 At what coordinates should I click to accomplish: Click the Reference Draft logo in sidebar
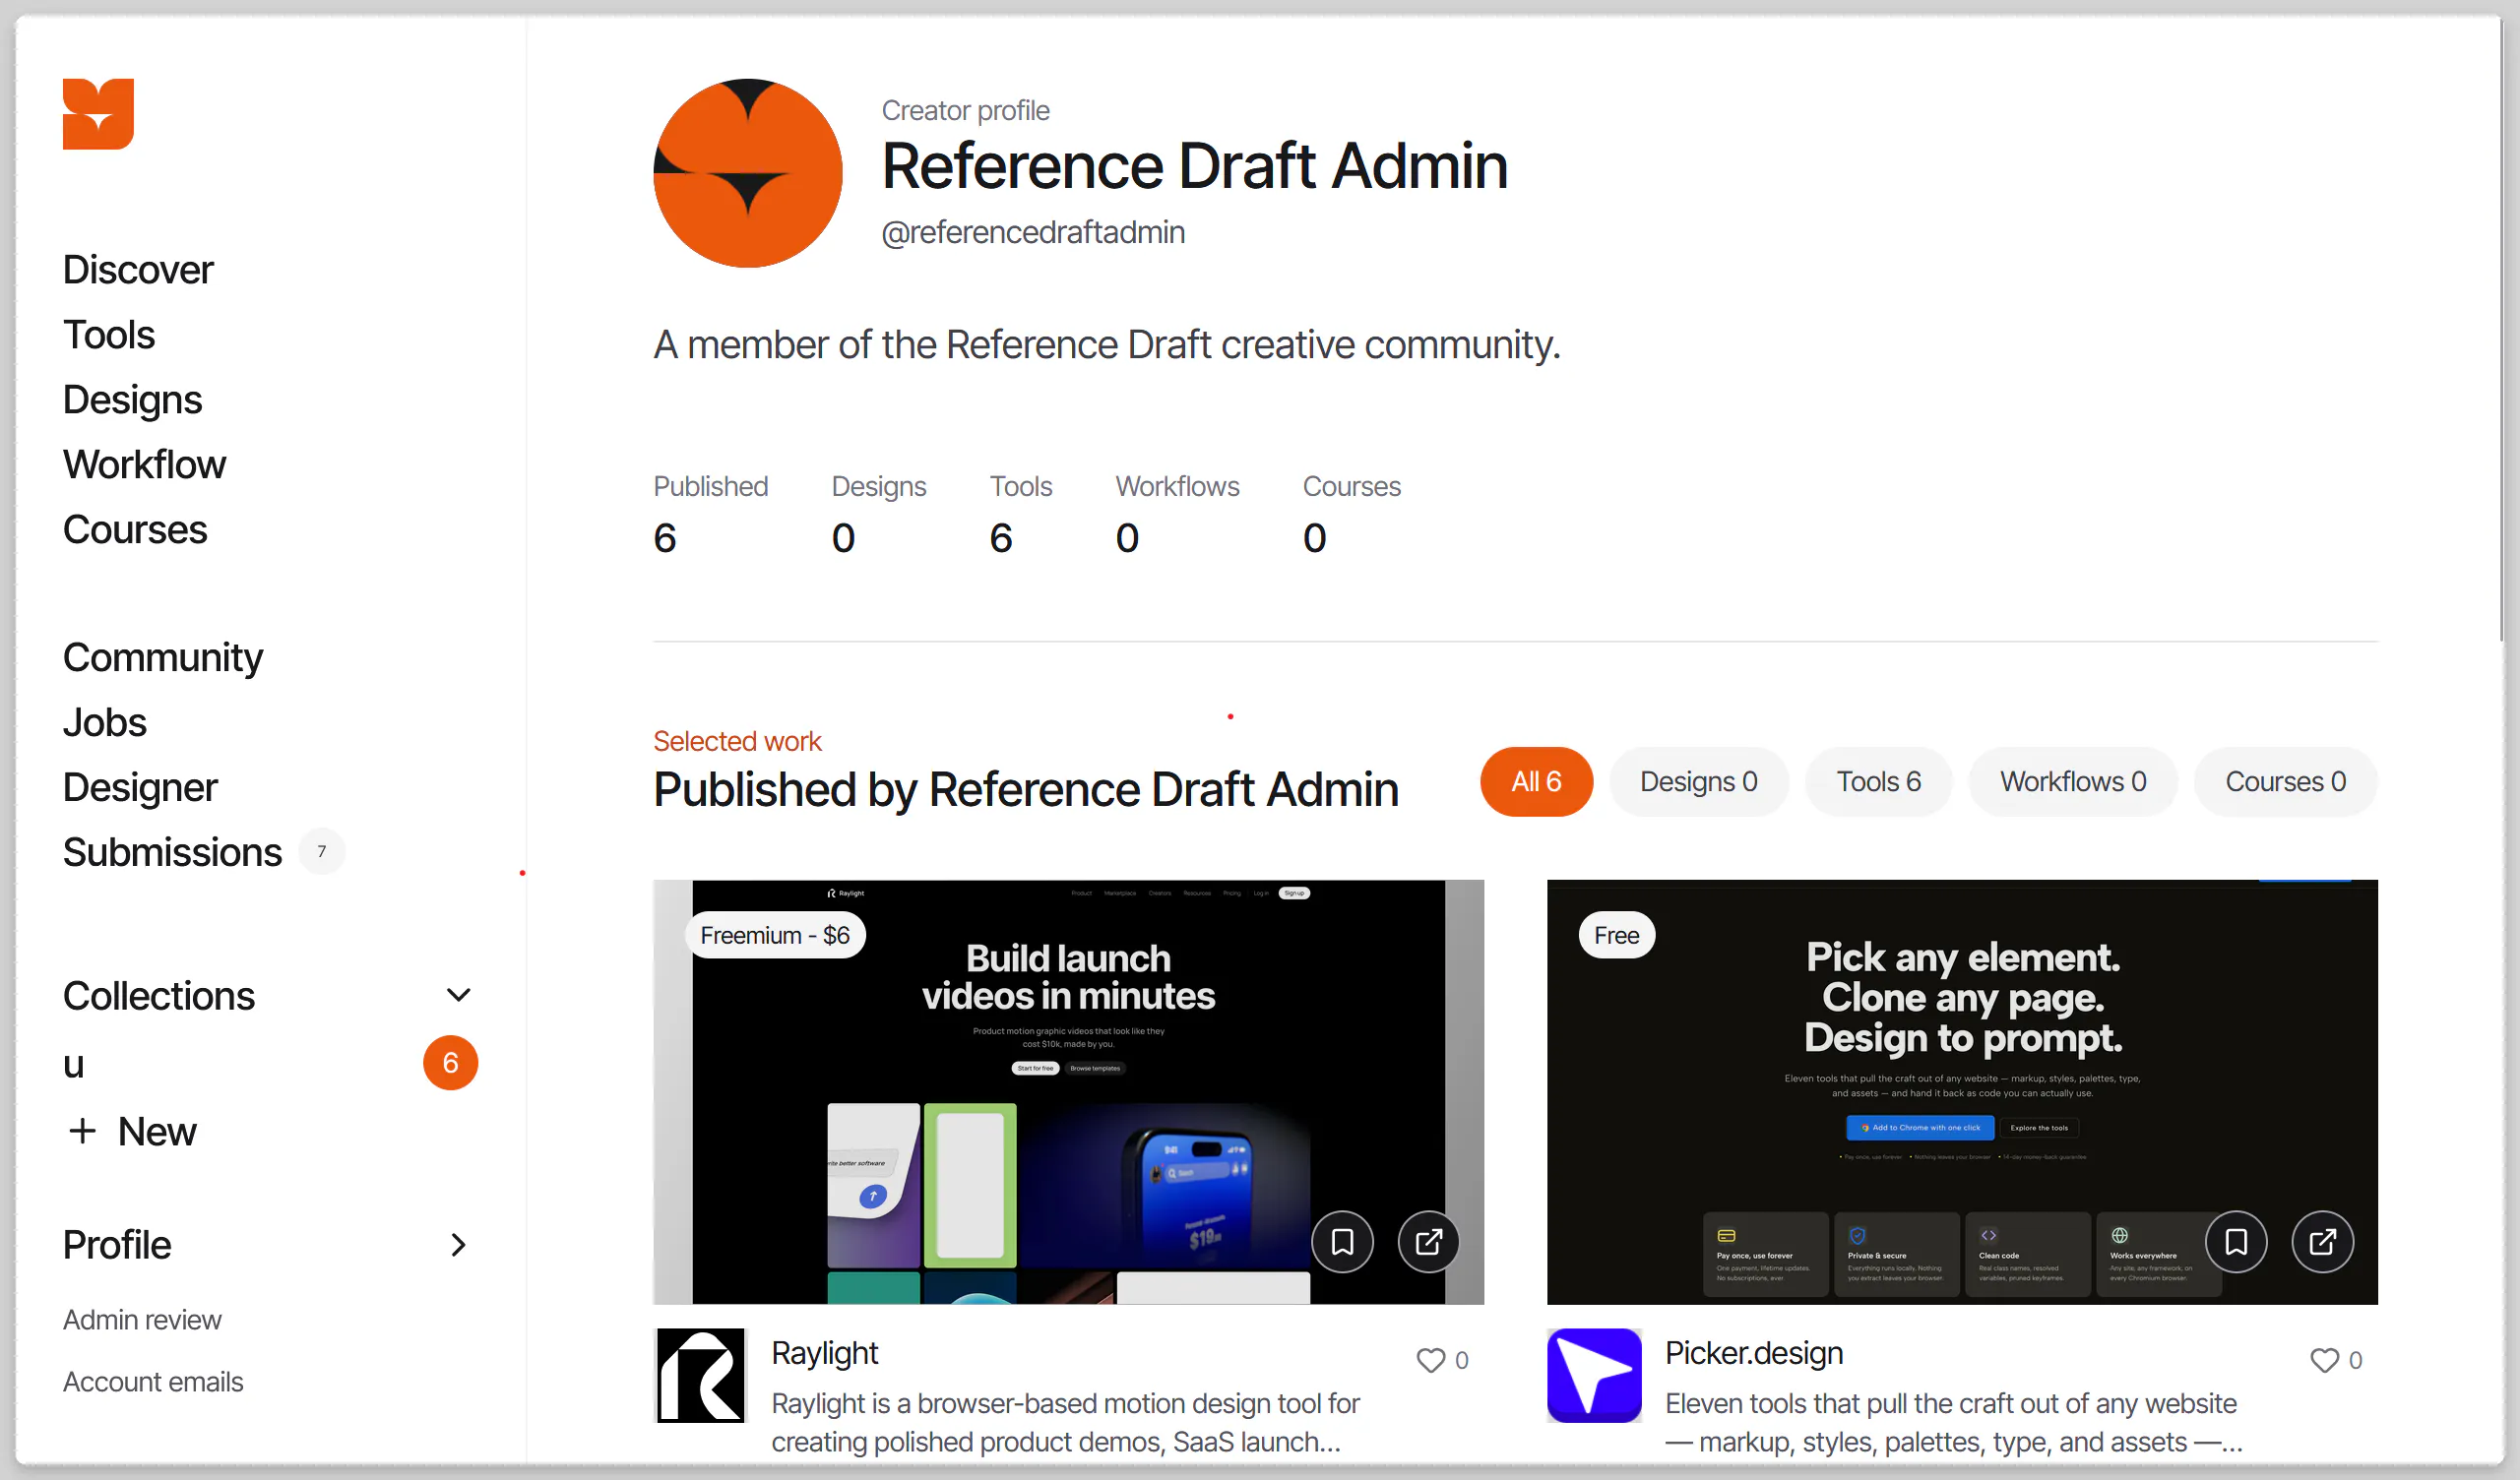click(98, 114)
